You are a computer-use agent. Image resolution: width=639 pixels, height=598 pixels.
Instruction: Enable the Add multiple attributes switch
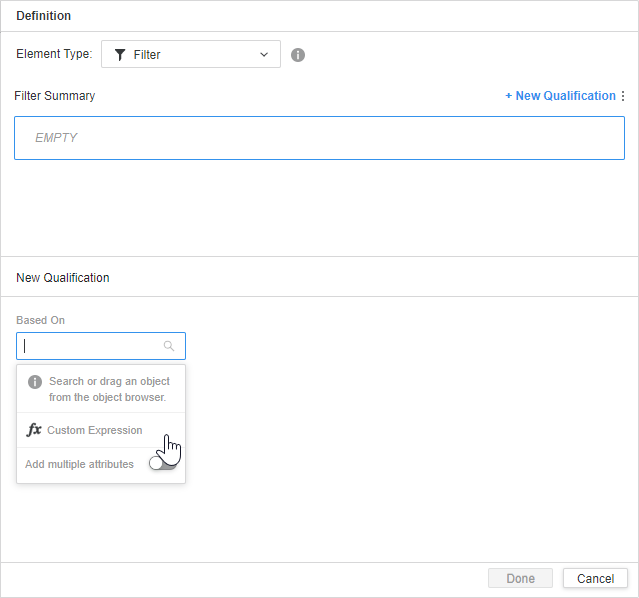tap(161, 464)
